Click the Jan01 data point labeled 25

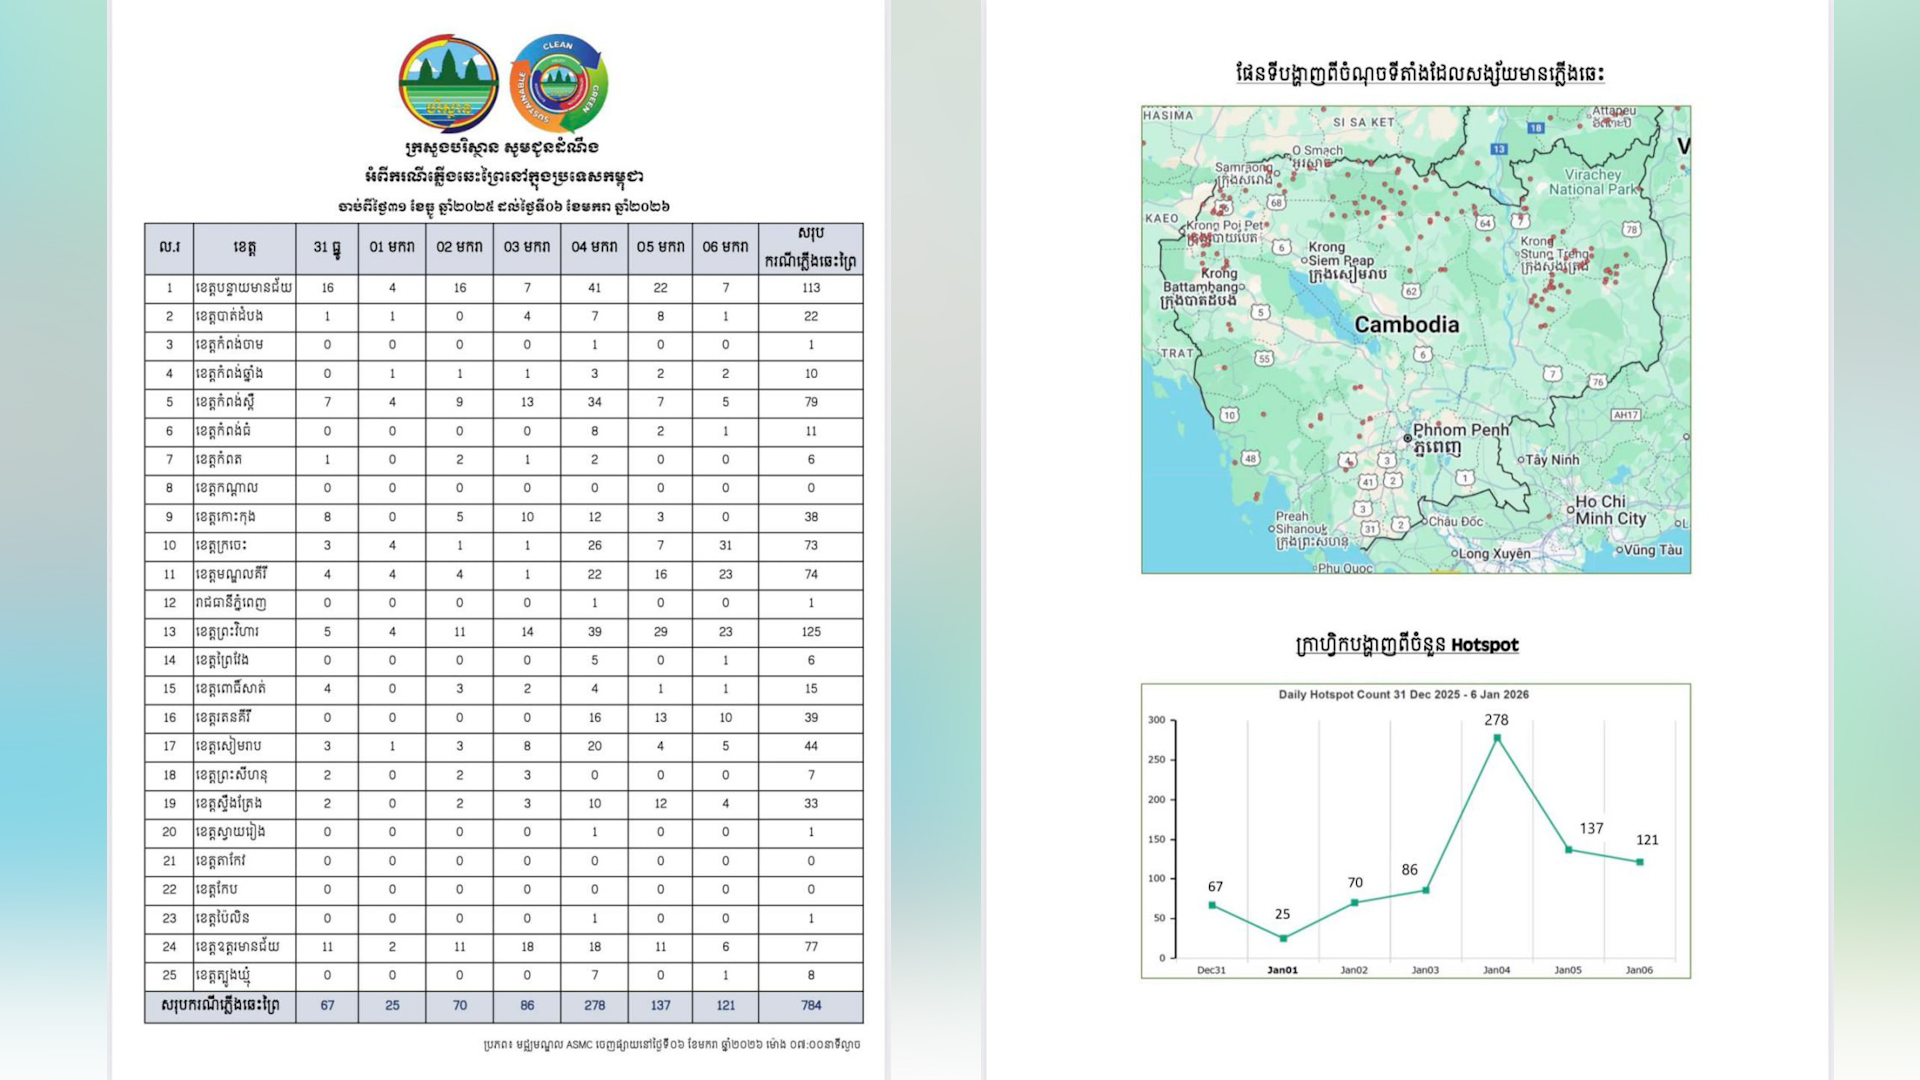[1283, 938]
